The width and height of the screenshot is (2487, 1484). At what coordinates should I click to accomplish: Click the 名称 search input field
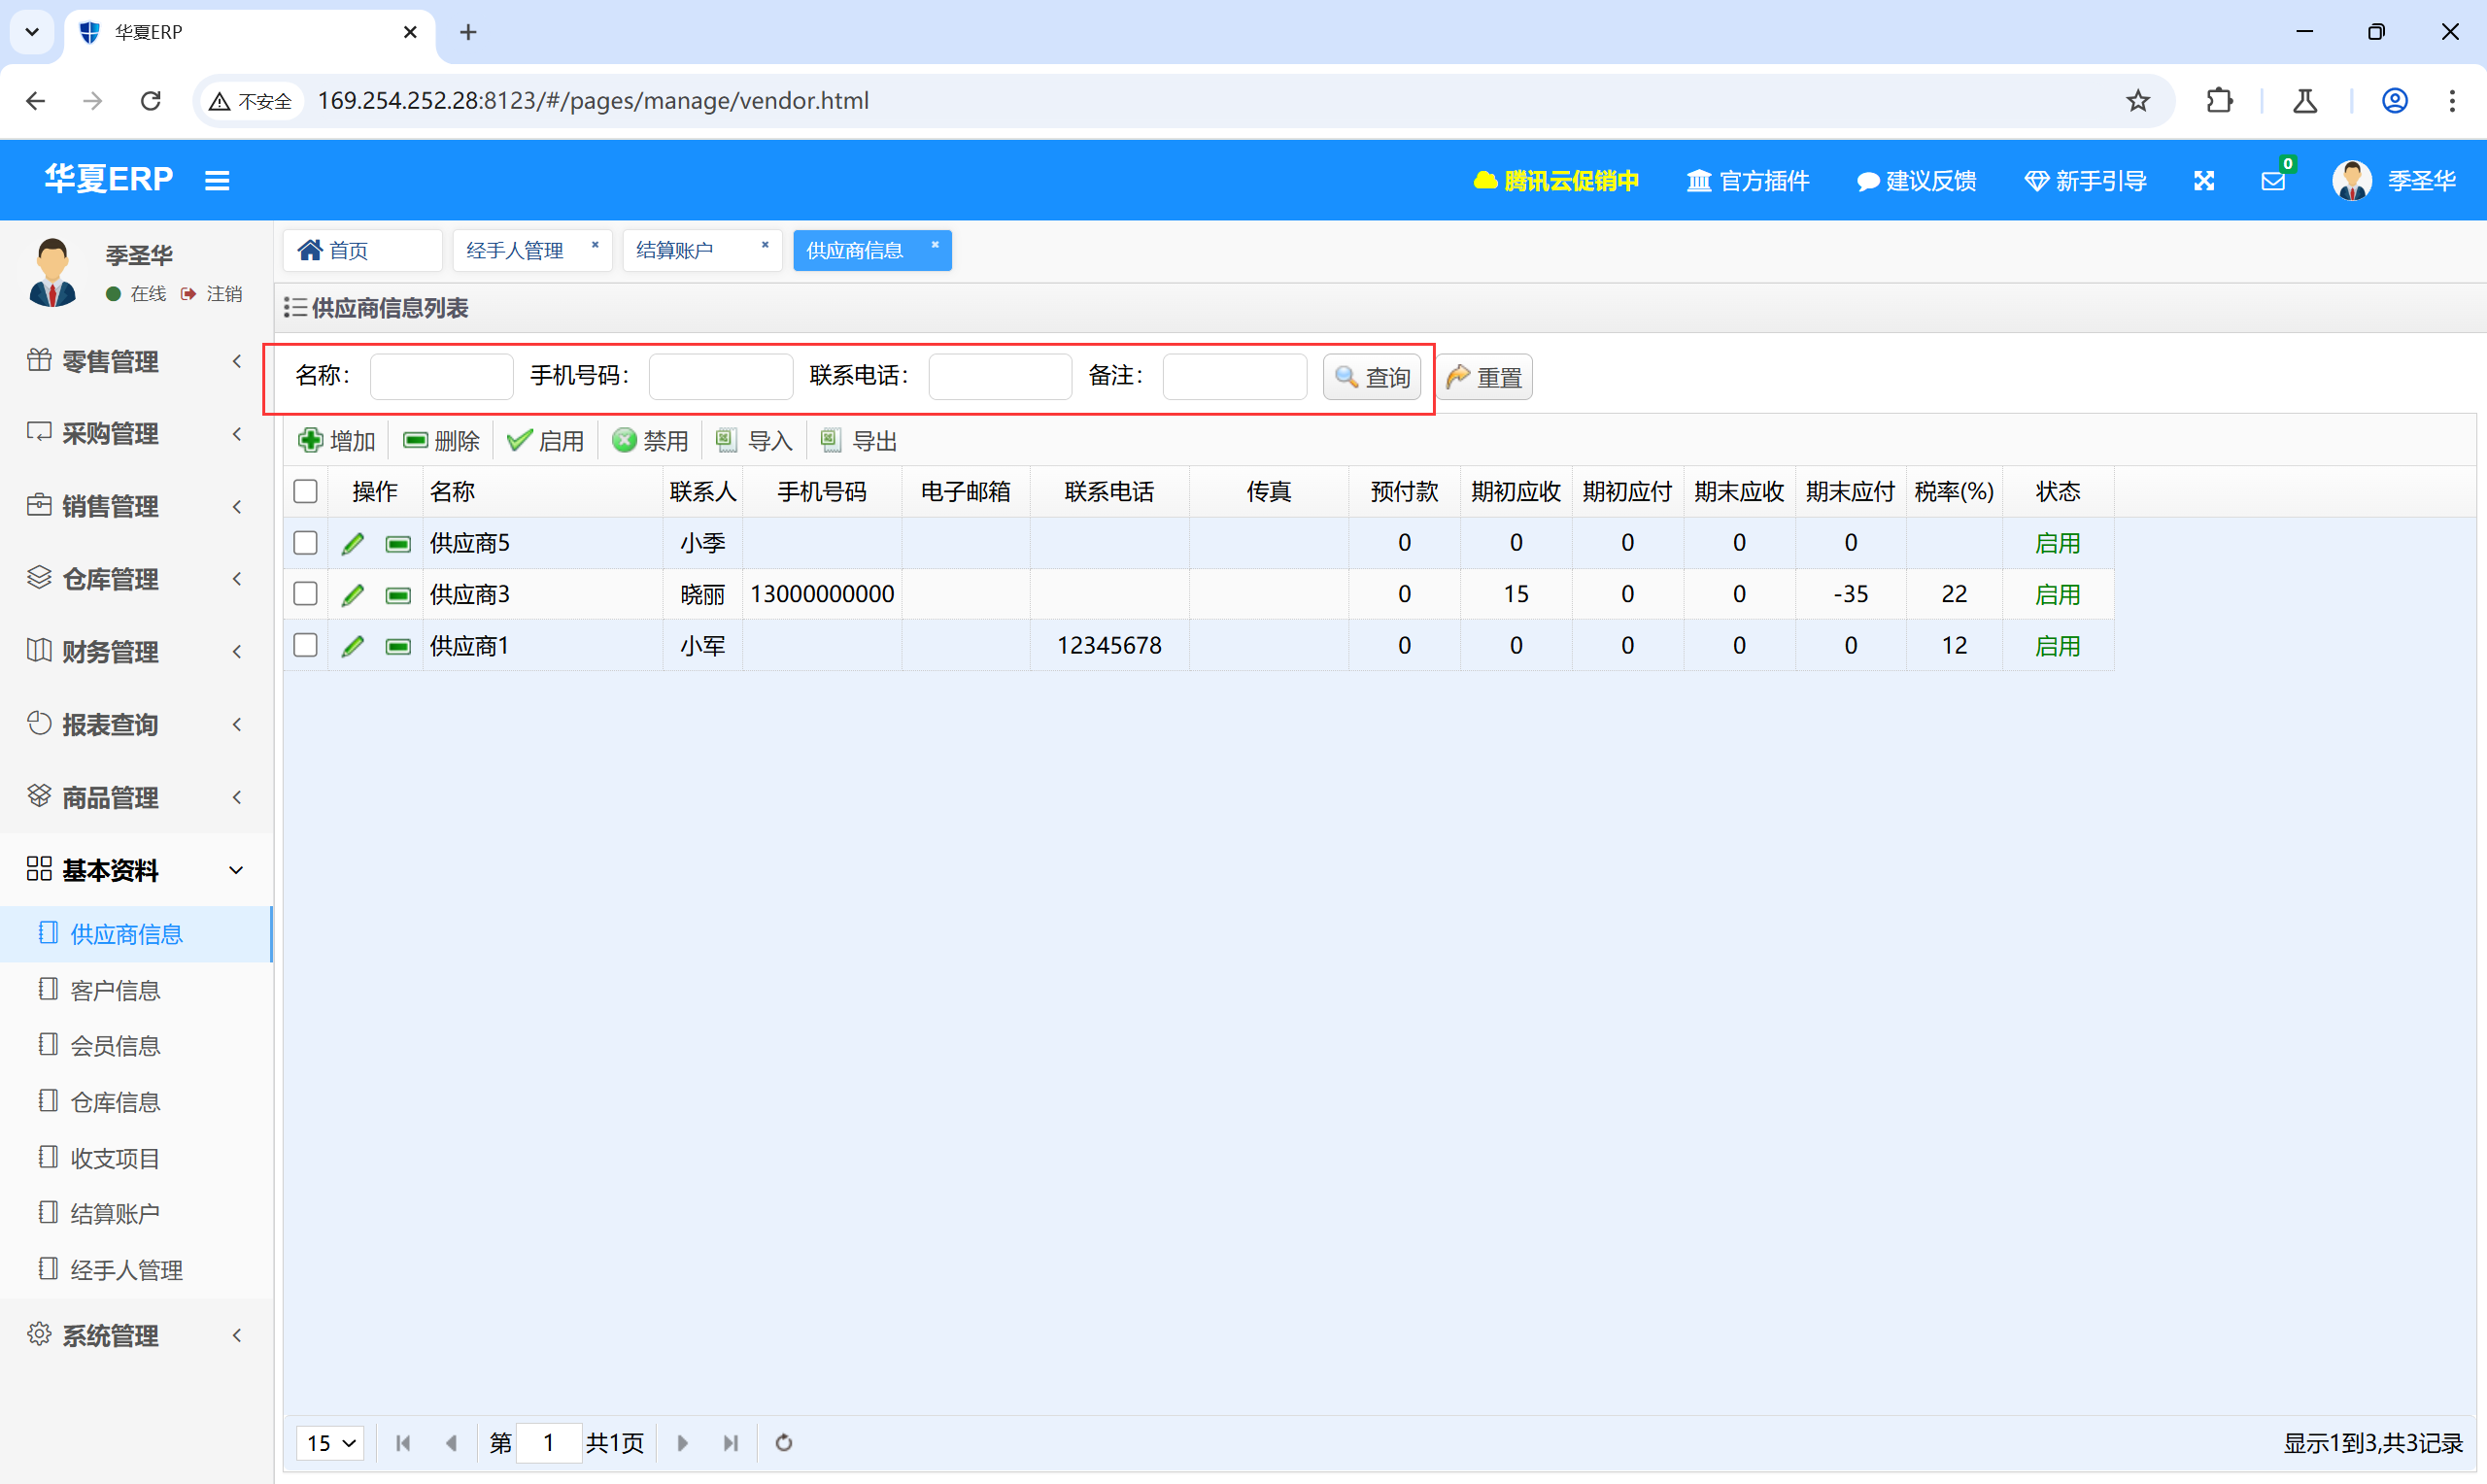click(x=441, y=376)
